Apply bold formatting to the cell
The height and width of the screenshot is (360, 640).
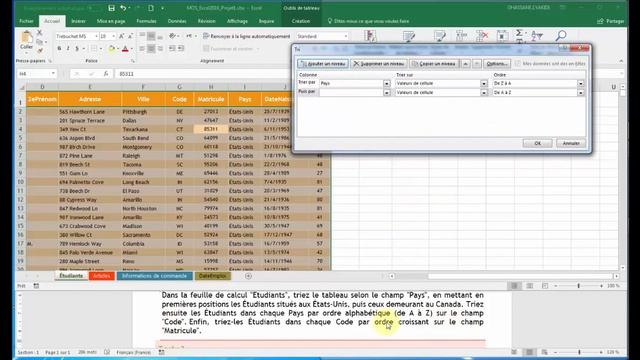59,49
